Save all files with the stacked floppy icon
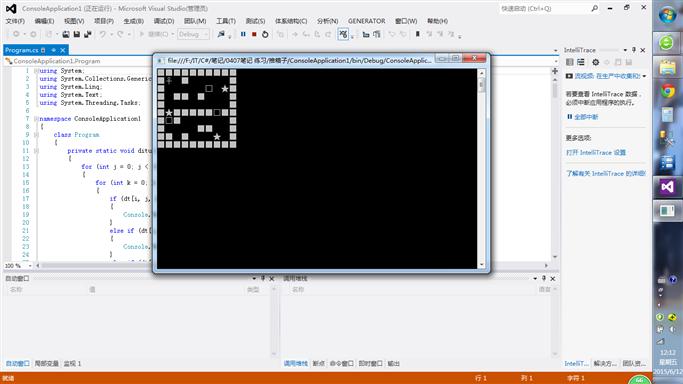This screenshot has height=384, width=683. (88, 34)
